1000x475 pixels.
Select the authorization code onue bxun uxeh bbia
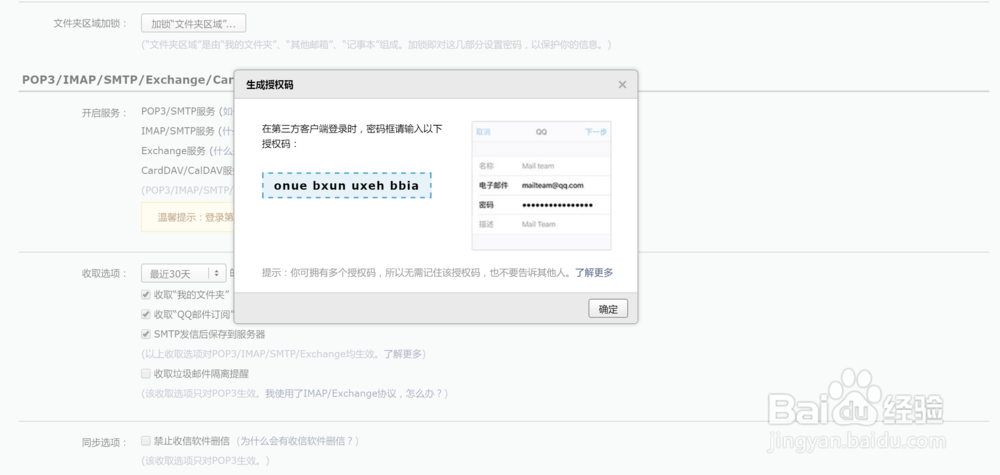346,186
